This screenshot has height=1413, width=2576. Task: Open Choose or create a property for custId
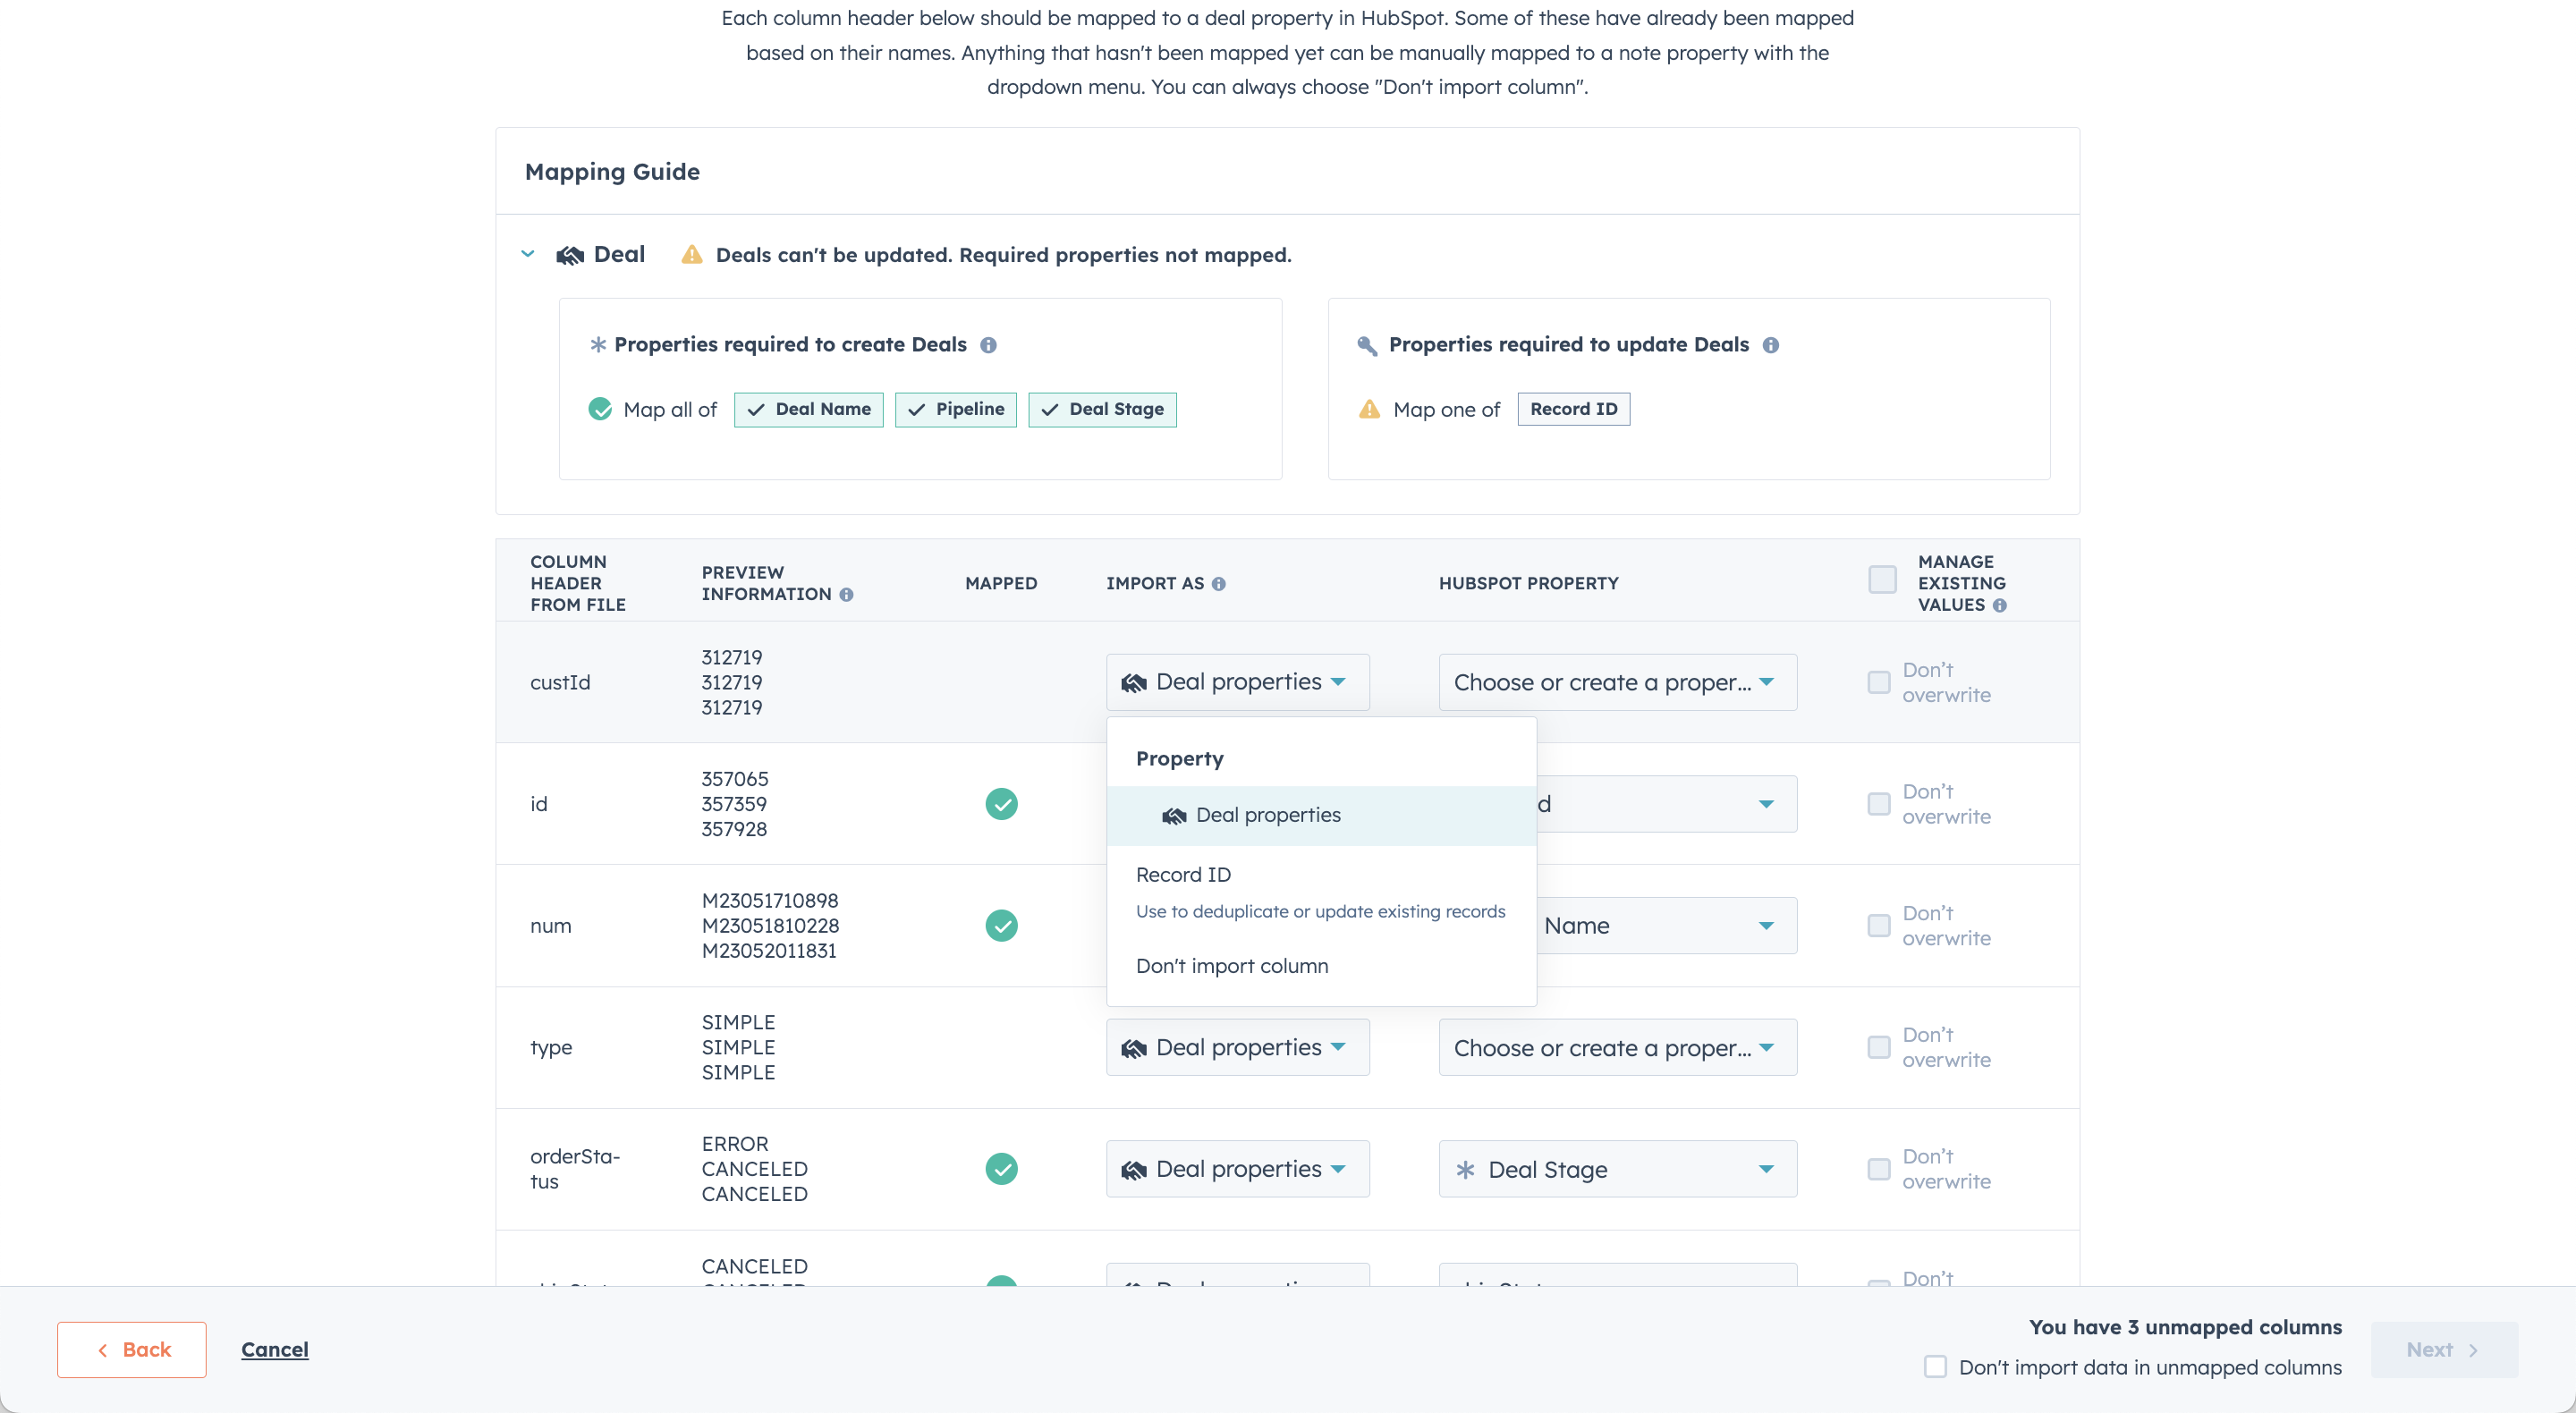click(x=1616, y=682)
